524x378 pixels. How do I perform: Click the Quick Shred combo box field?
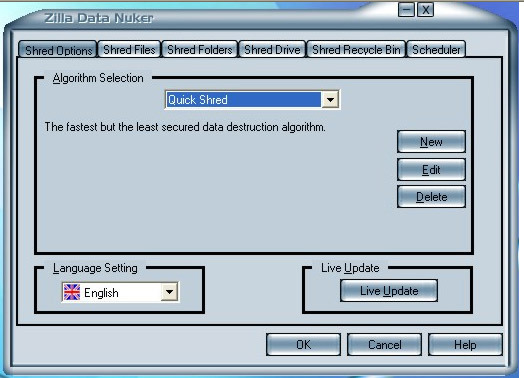(252, 100)
